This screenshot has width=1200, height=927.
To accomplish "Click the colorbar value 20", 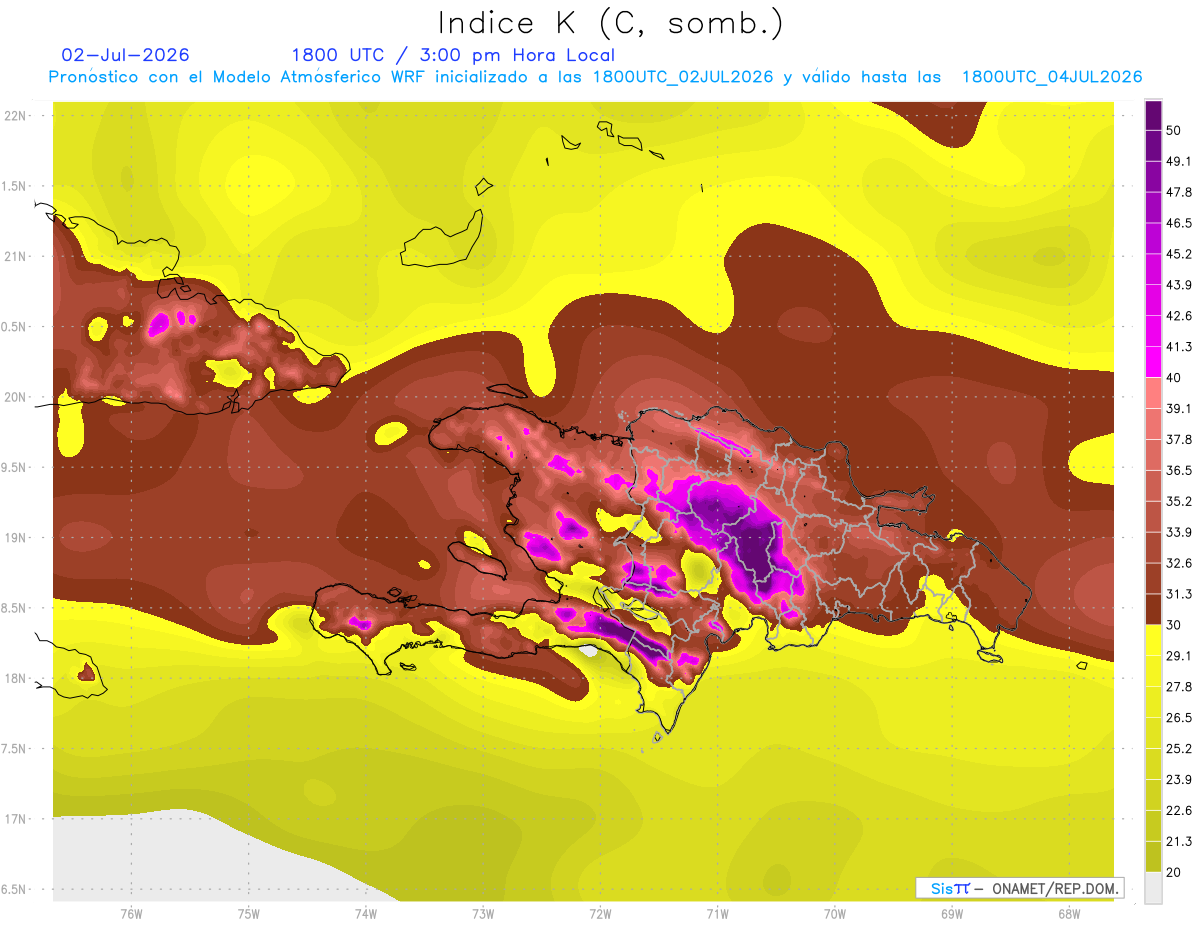I will coord(1174,872).
